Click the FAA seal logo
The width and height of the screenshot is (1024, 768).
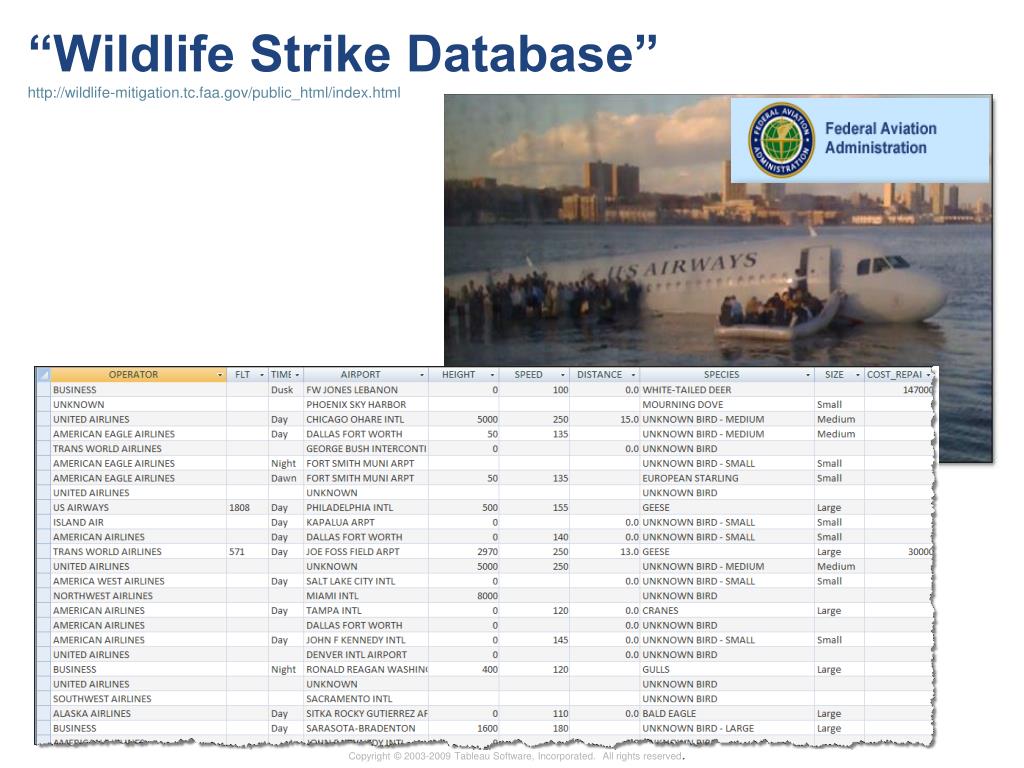(x=781, y=140)
